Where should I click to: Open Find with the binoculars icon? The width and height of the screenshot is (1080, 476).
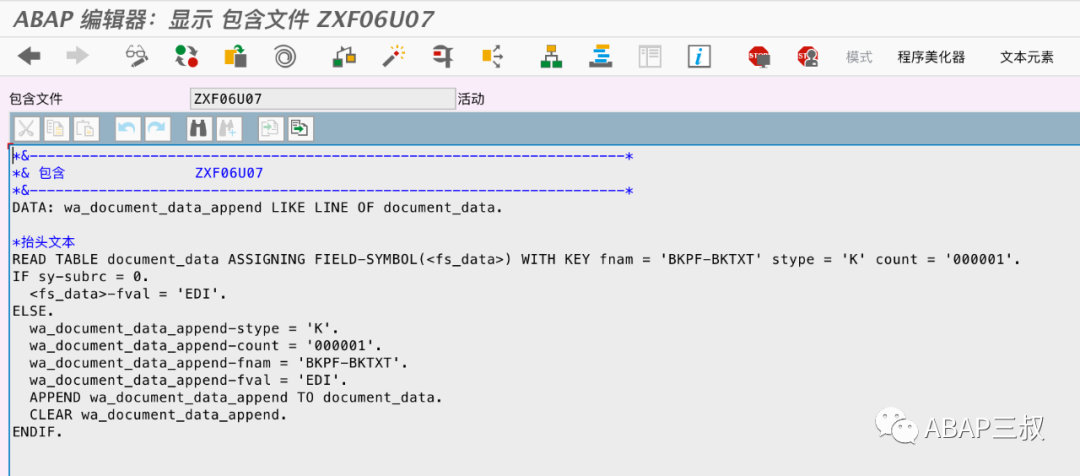(x=199, y=129)
